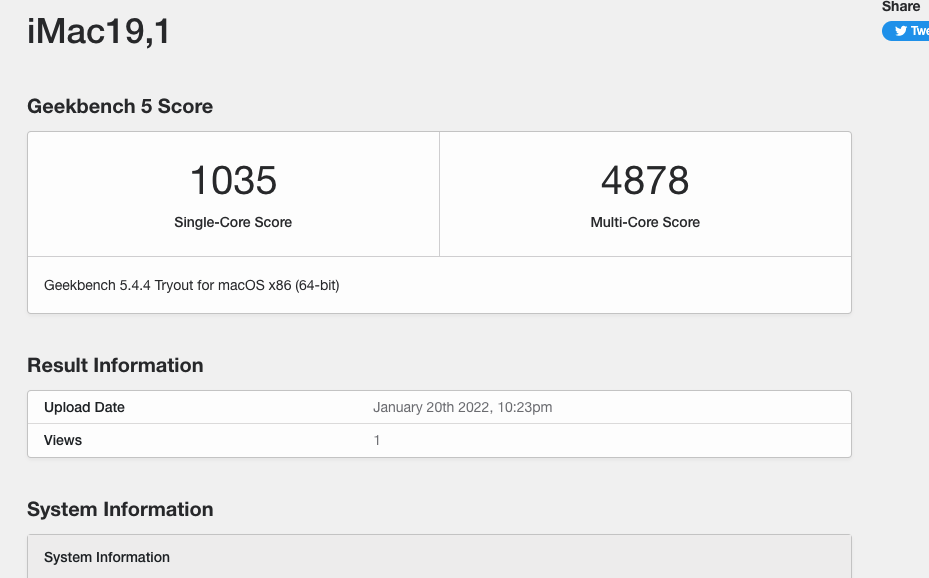Click the System Information table header row
The width and height of the screenshot is (929, 578).
pyautogui.click(x=439, y=557)
